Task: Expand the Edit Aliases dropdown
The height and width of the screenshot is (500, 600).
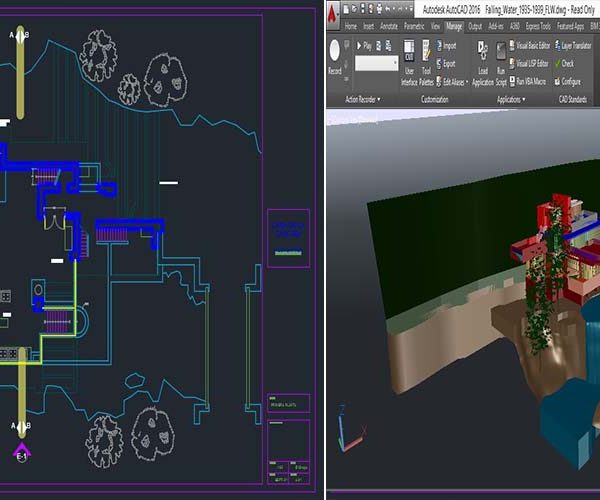Action: tap(453, 80)
